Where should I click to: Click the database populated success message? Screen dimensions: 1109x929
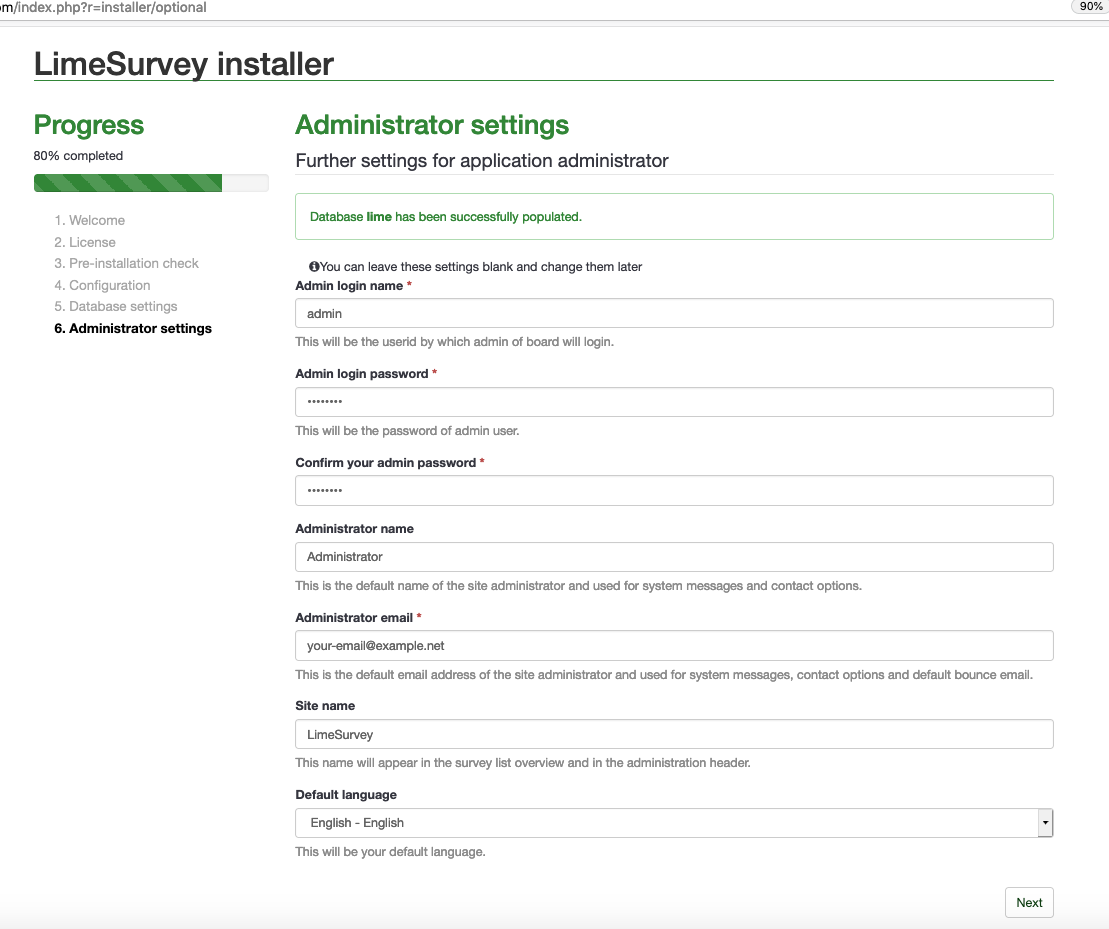coord(446,217)
